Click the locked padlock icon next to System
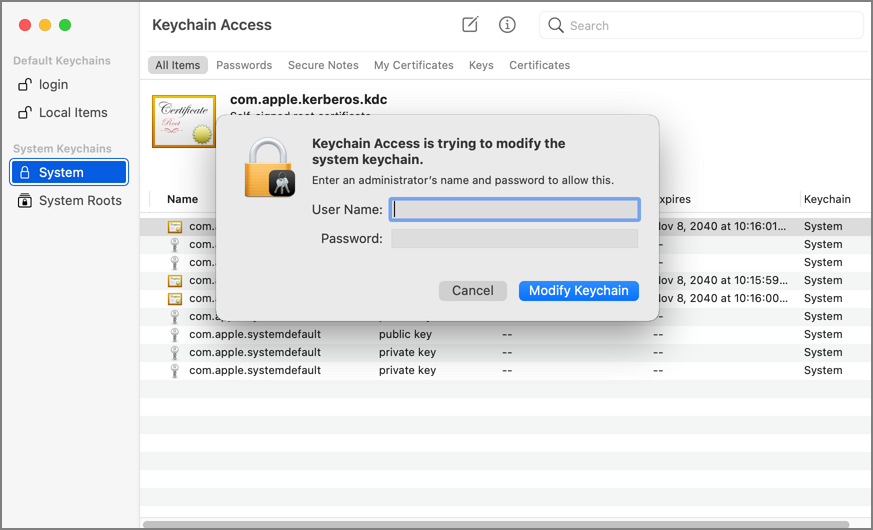Screen dimensions: 873x530 [x=24, y=172]
